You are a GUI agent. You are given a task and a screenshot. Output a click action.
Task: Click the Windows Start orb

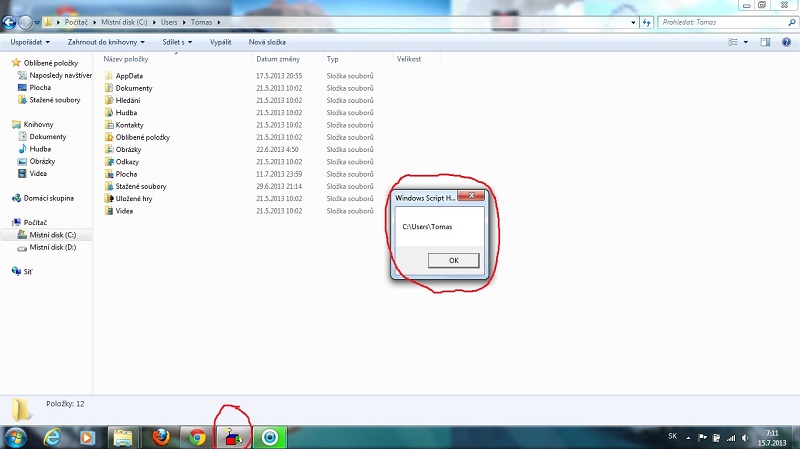[16, 437]
